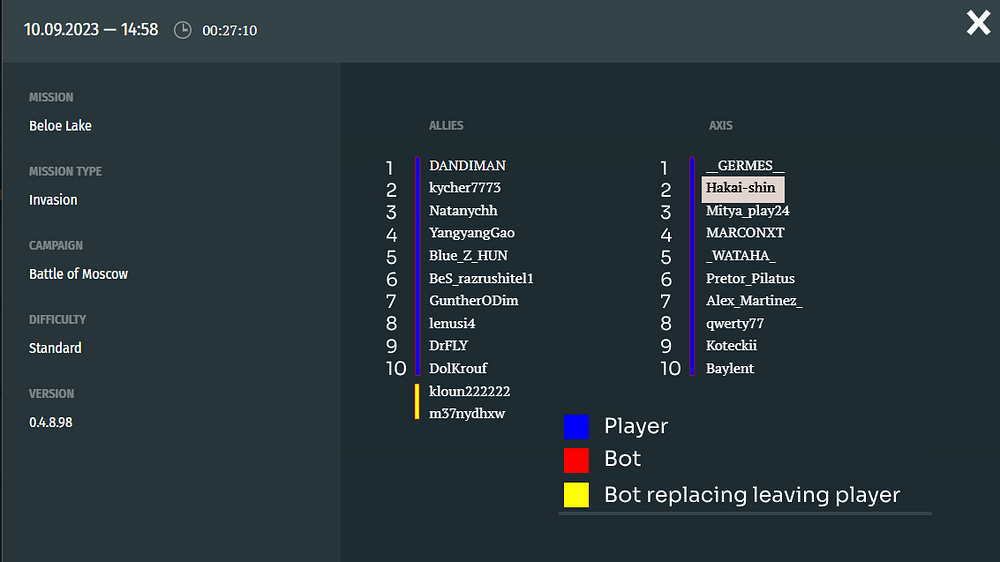Close the match details panel with X
Image resolution: width=1000 pixels, height=562 pixels.
(x=978, y=23)
